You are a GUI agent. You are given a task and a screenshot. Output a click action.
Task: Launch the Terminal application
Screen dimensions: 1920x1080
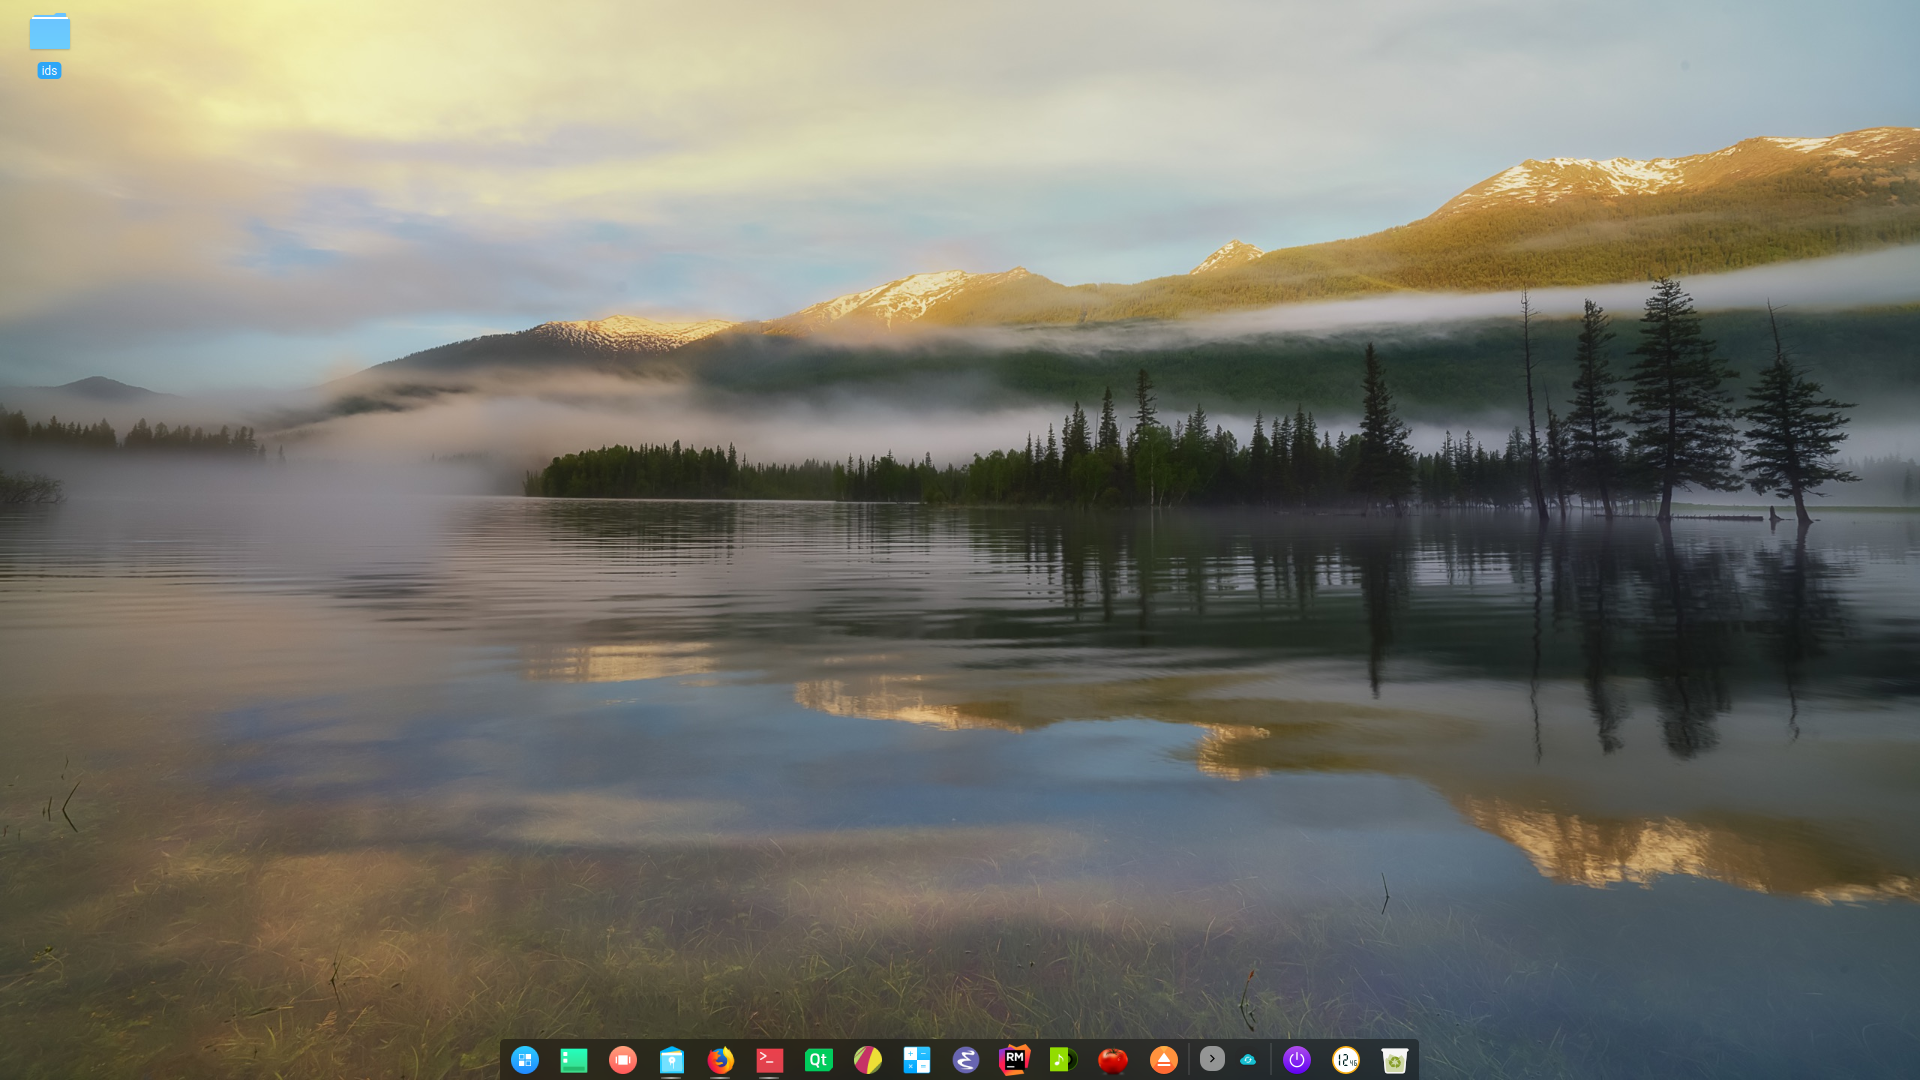click(x=769, y=1060)
